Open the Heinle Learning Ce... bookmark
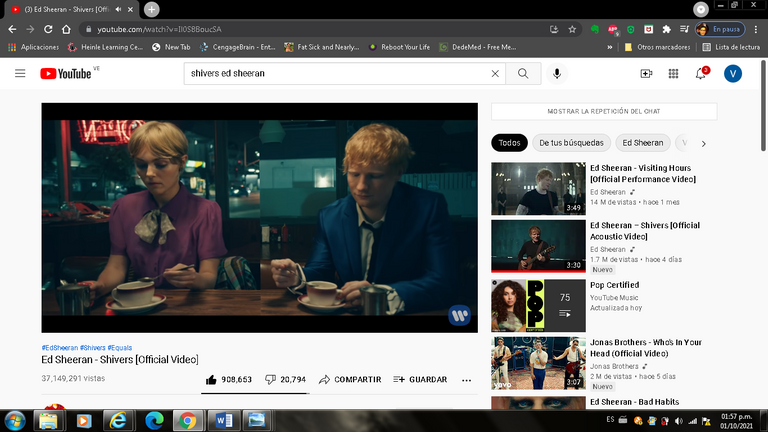768x432 pixels. coord(105,48)
